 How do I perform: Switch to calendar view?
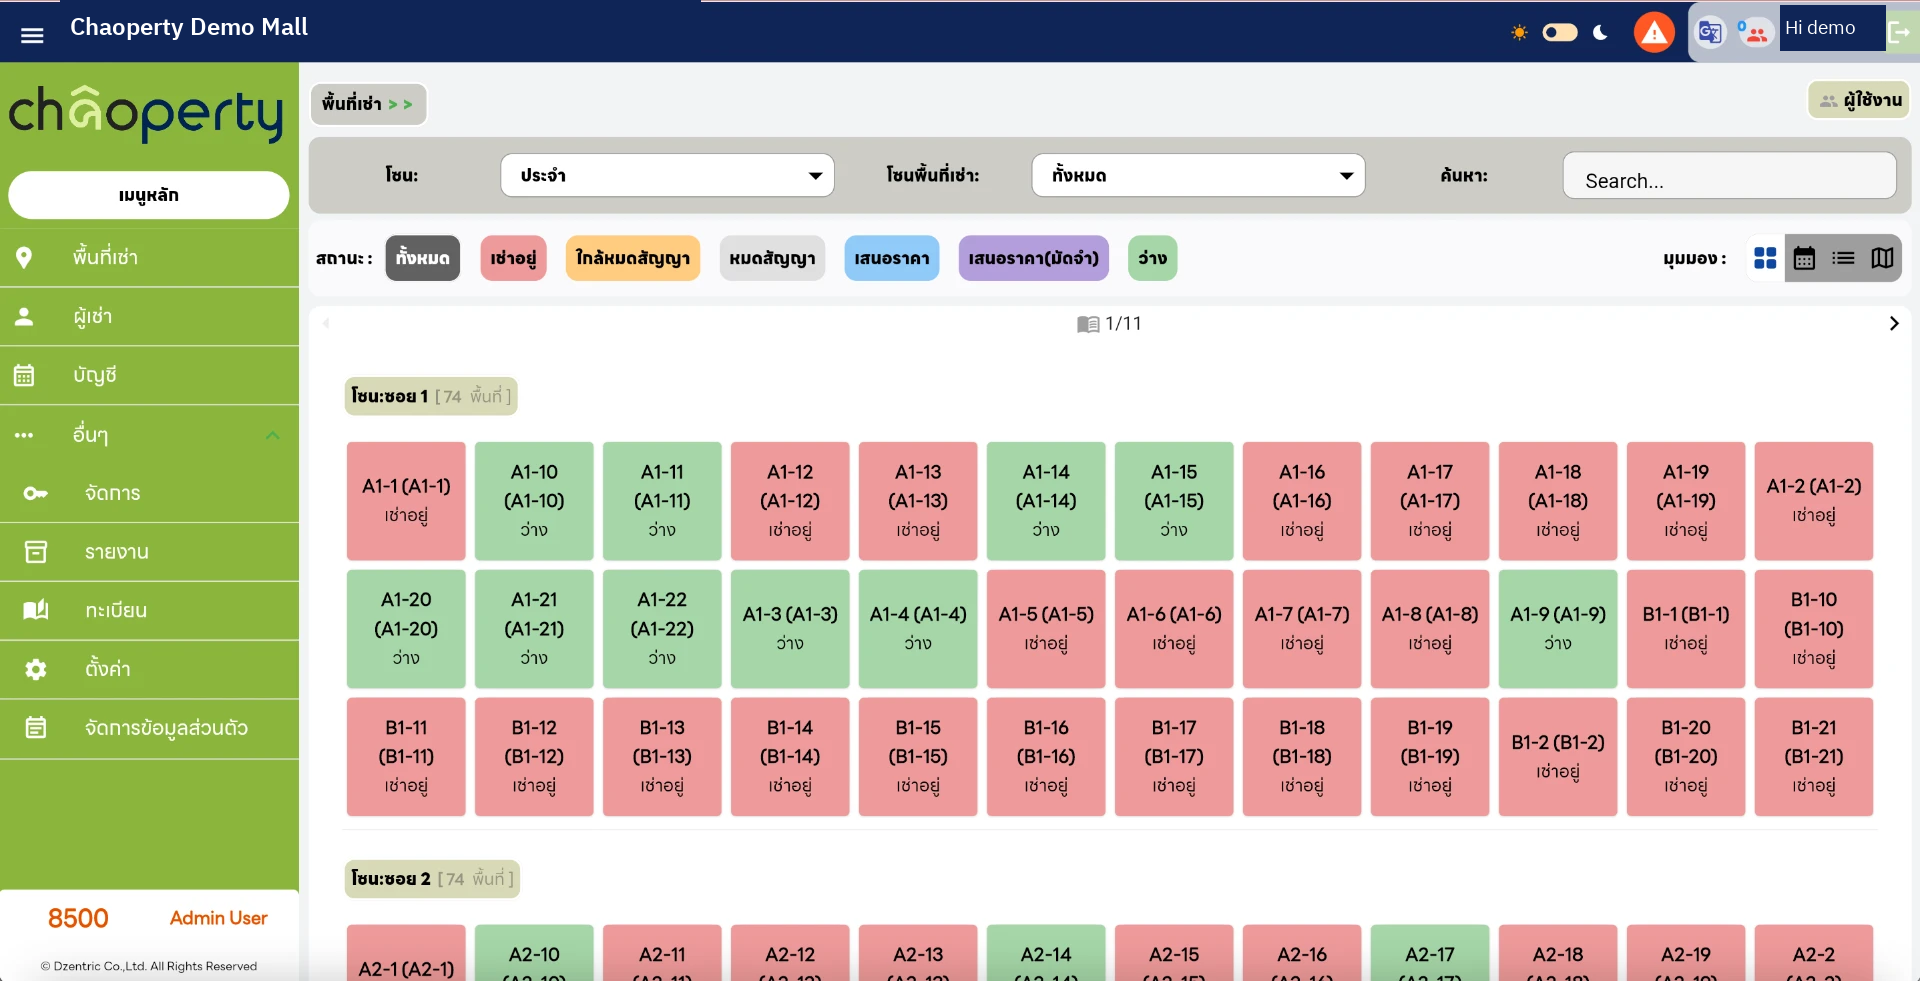pyautogui.click(x=1804, y=258)
